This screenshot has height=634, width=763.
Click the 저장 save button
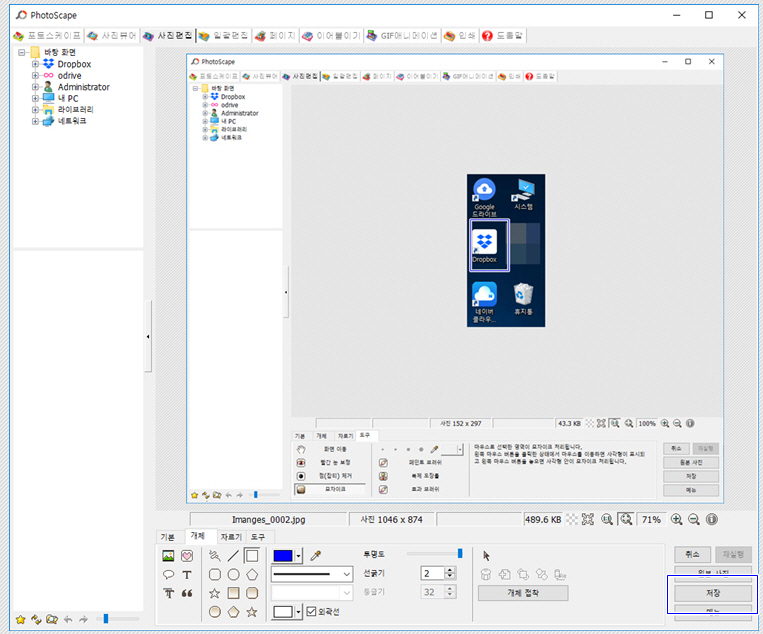pos(713,593)
